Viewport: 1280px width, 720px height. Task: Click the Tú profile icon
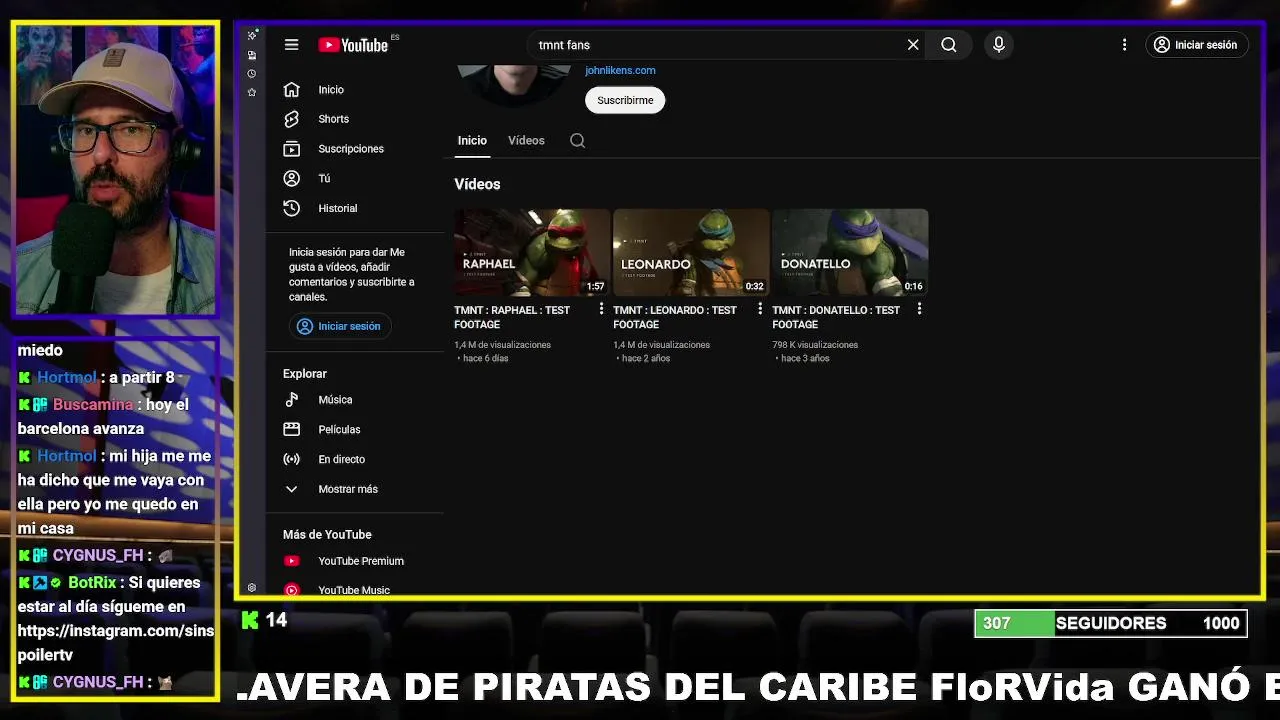point(291,178)
